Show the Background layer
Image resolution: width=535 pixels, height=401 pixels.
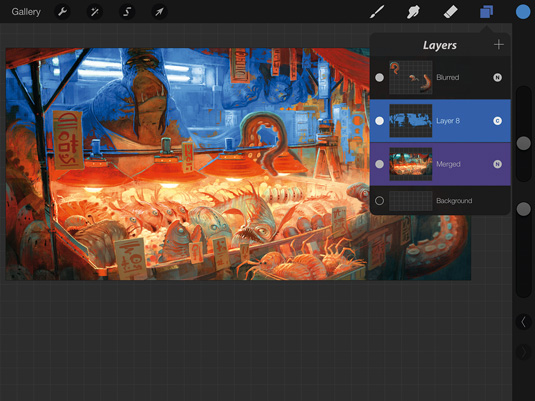pyautogui.click(x=379, y=201)
